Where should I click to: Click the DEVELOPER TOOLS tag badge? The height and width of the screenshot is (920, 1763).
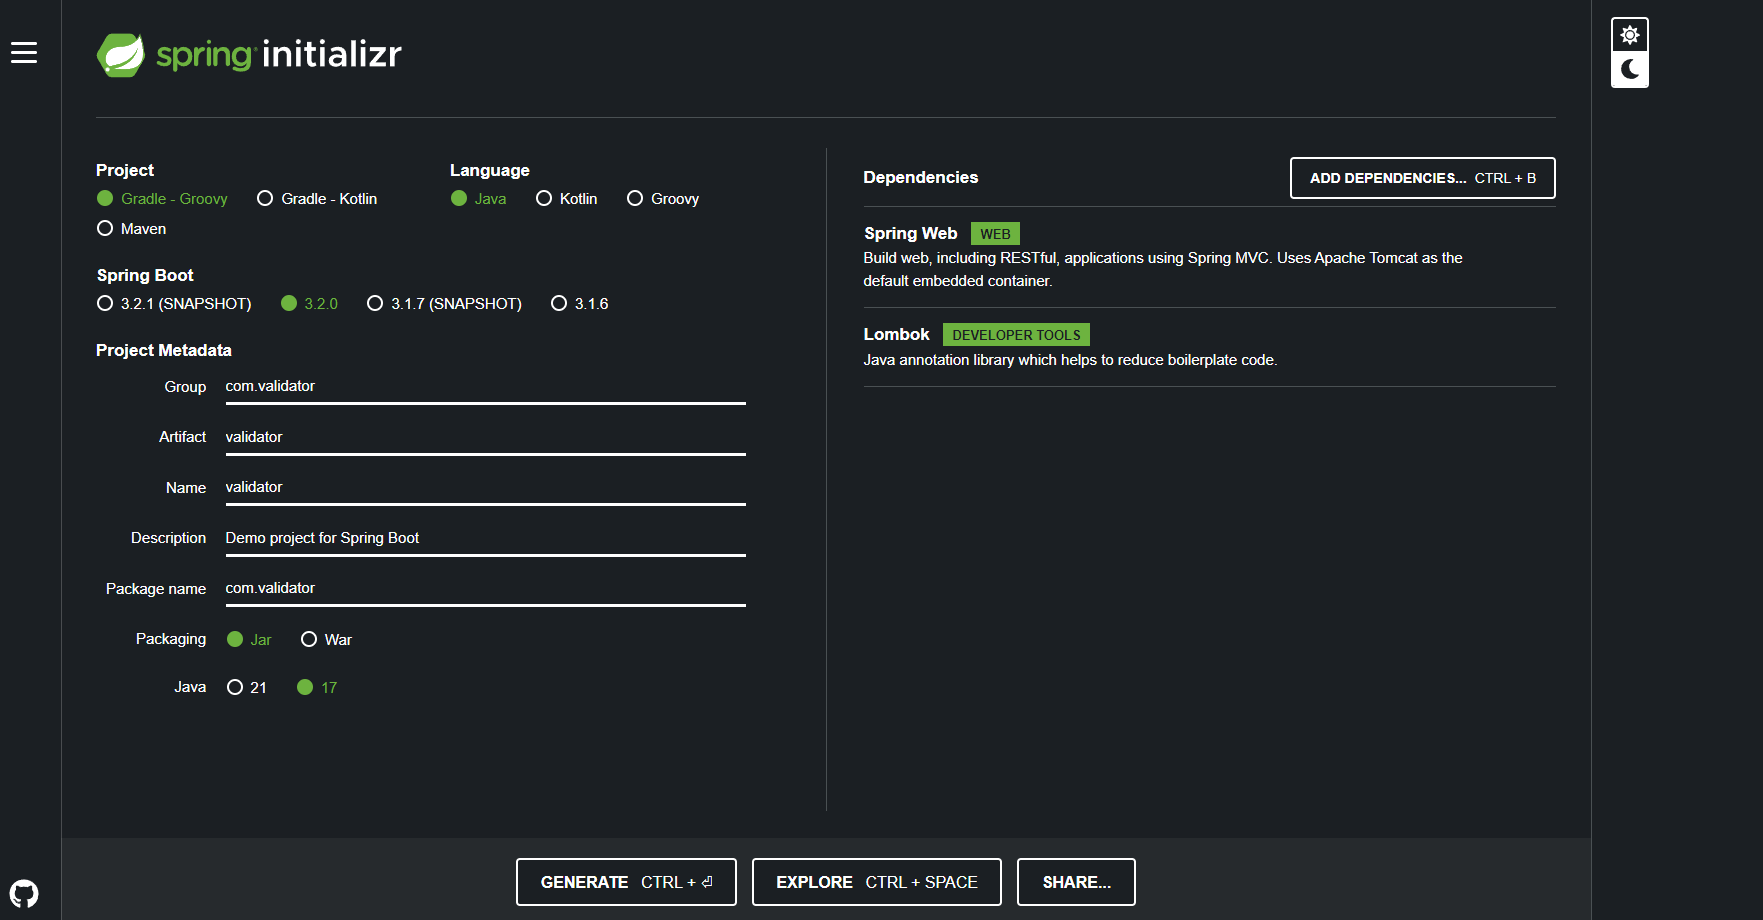(x=1016, y=335)
